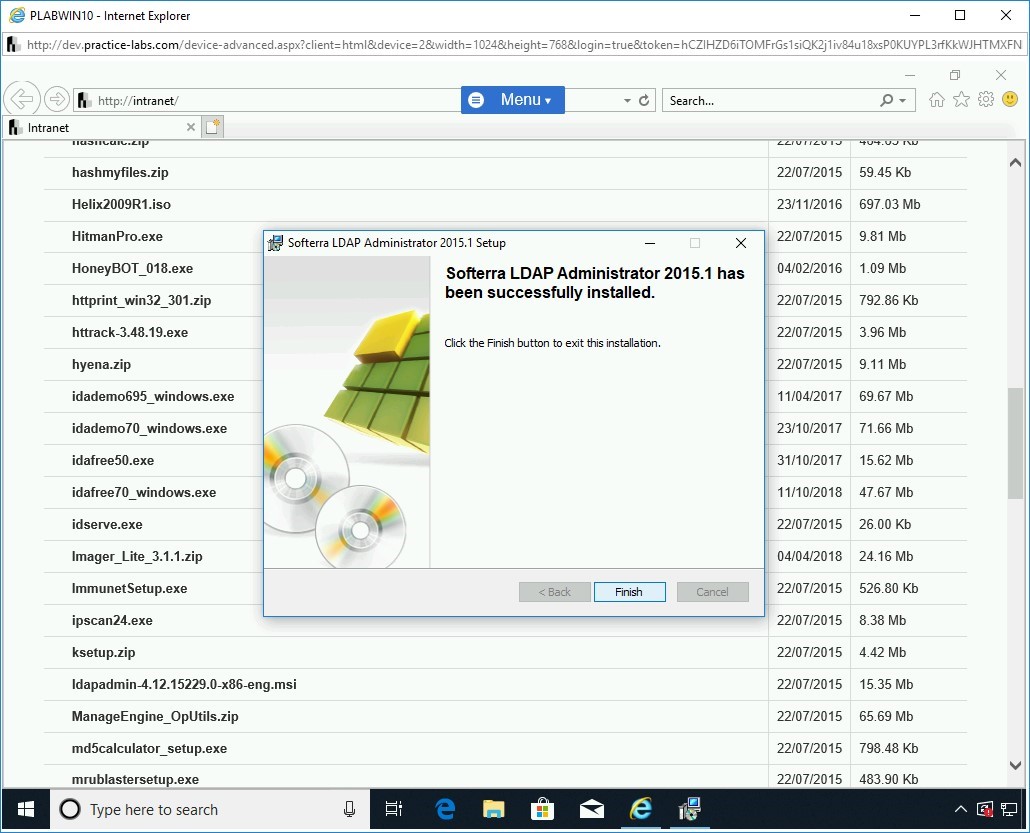
Task: Click the Task View taskbar icon
Action: point(393,809)
